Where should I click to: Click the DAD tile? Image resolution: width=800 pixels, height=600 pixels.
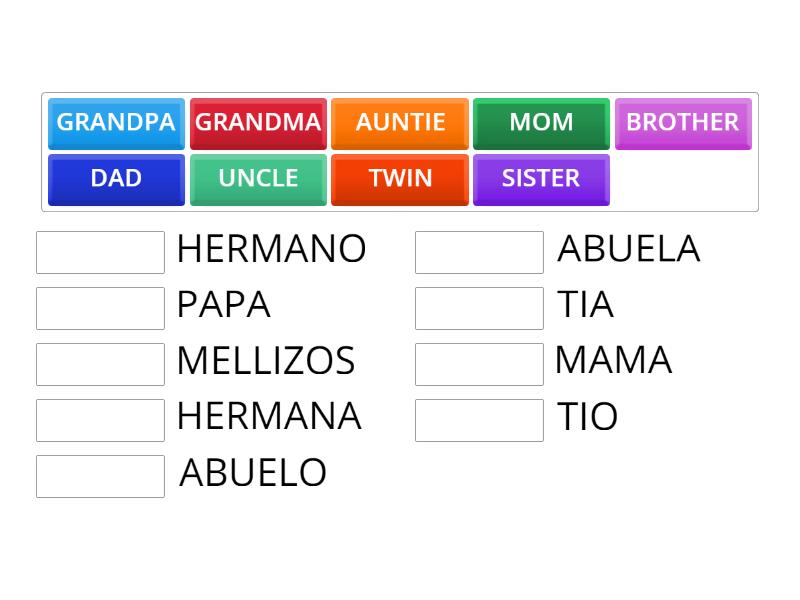pyautogui.click(x=115, y=179)
